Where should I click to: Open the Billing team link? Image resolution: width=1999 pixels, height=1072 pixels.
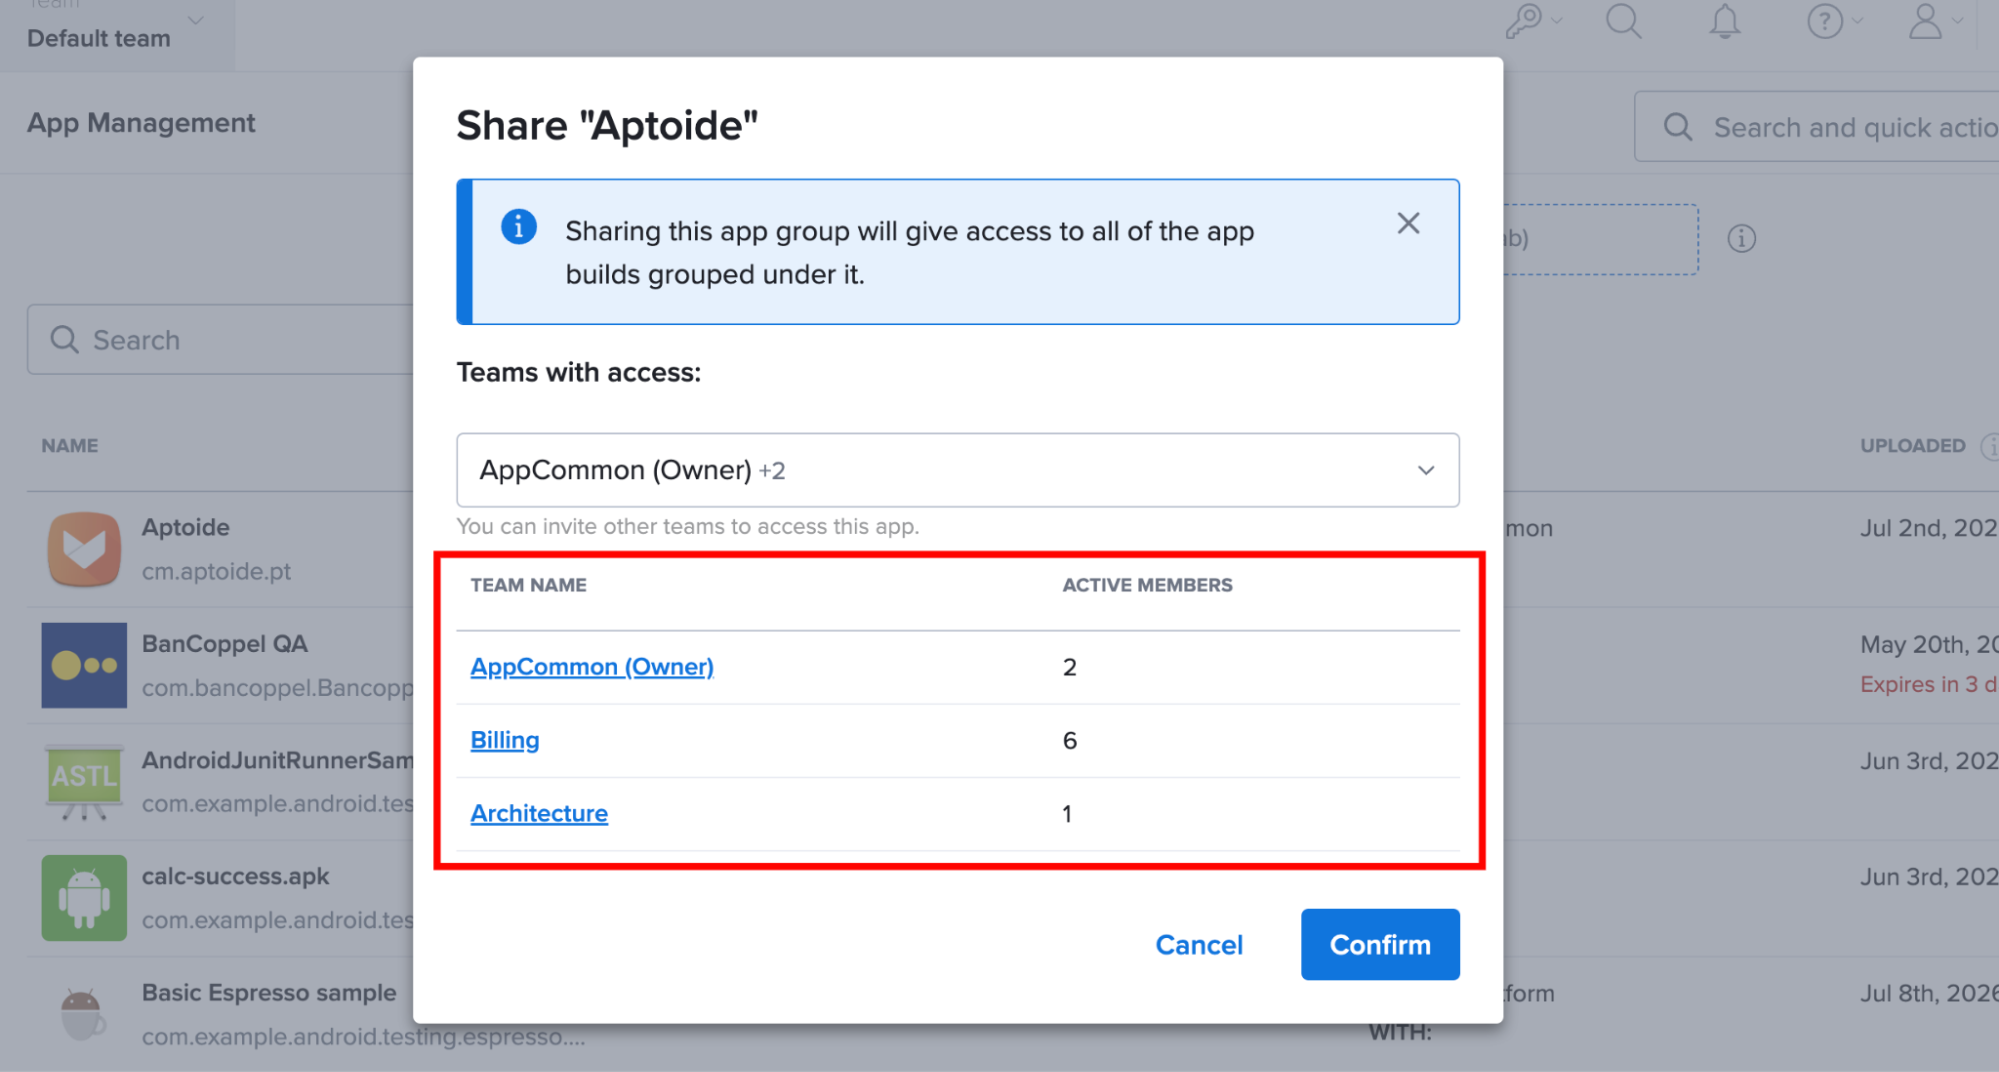pos(505,740)
